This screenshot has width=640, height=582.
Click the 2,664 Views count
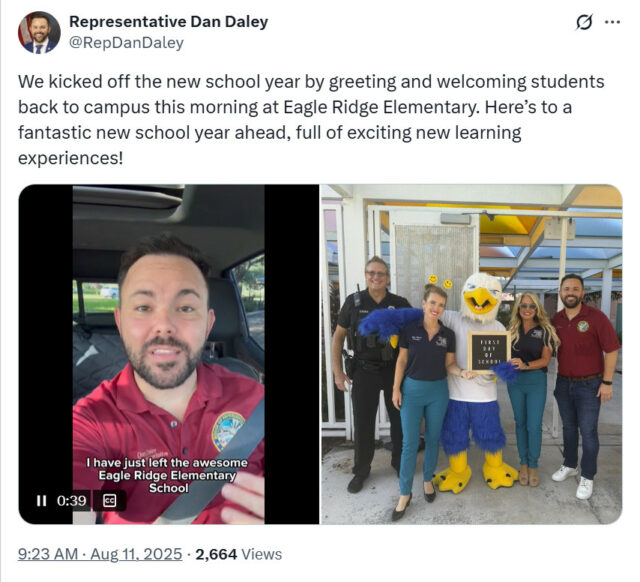[x=238, y=554]
